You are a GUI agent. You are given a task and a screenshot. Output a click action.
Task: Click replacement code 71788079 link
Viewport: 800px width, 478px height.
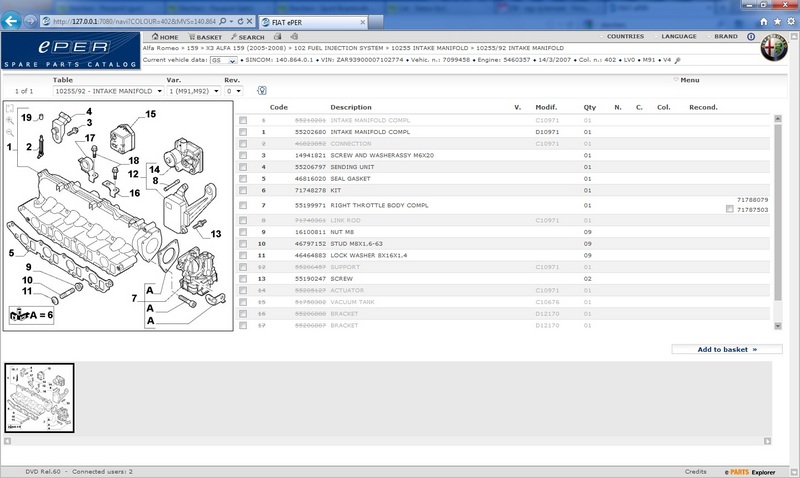751,200
